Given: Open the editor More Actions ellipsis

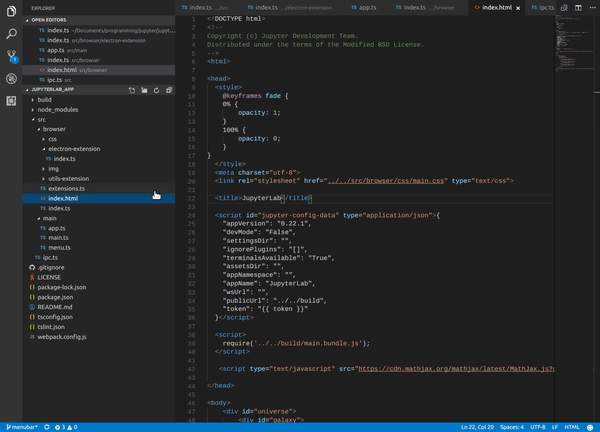Looking at the screenshot, I should click(x=592, y=8).
